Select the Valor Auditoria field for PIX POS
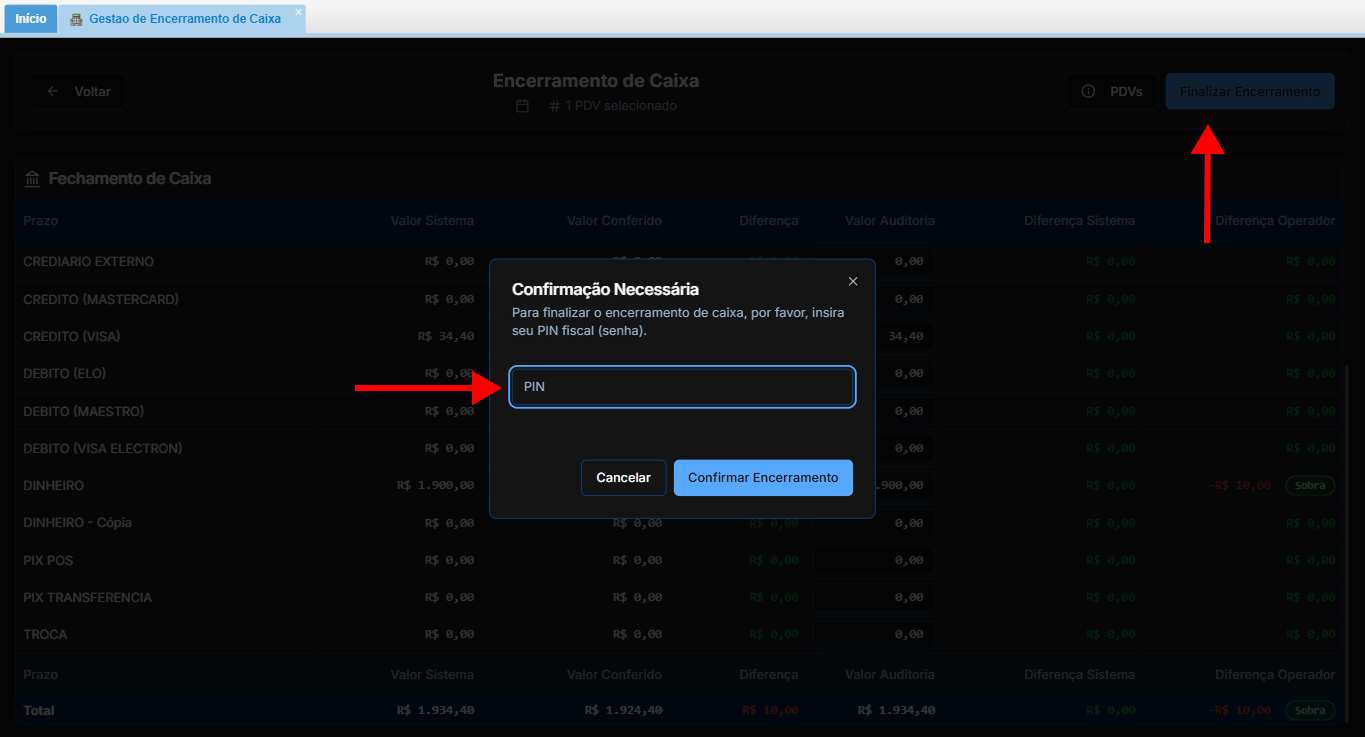This screenshot has height=737, width=1365. click(x=873, y=560)
